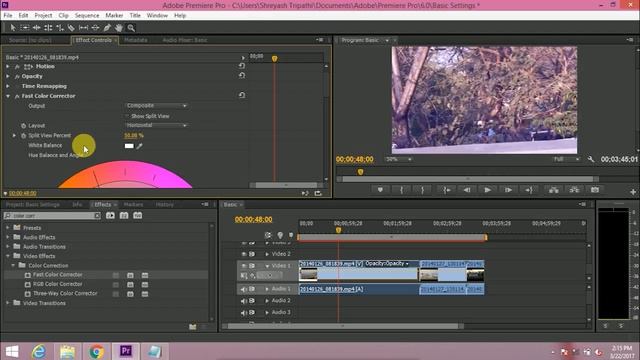Select the Pen tool
This screenshot has height=360, width=640.
107,28
